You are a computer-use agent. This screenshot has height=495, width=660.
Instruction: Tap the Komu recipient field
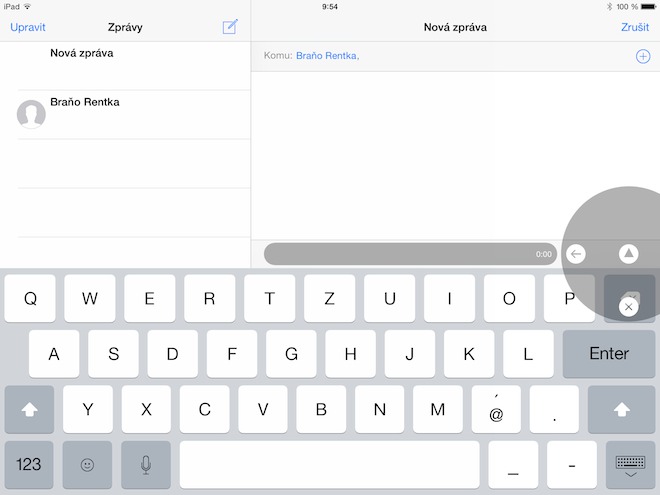pyautogui.click(x=455, y=56)
